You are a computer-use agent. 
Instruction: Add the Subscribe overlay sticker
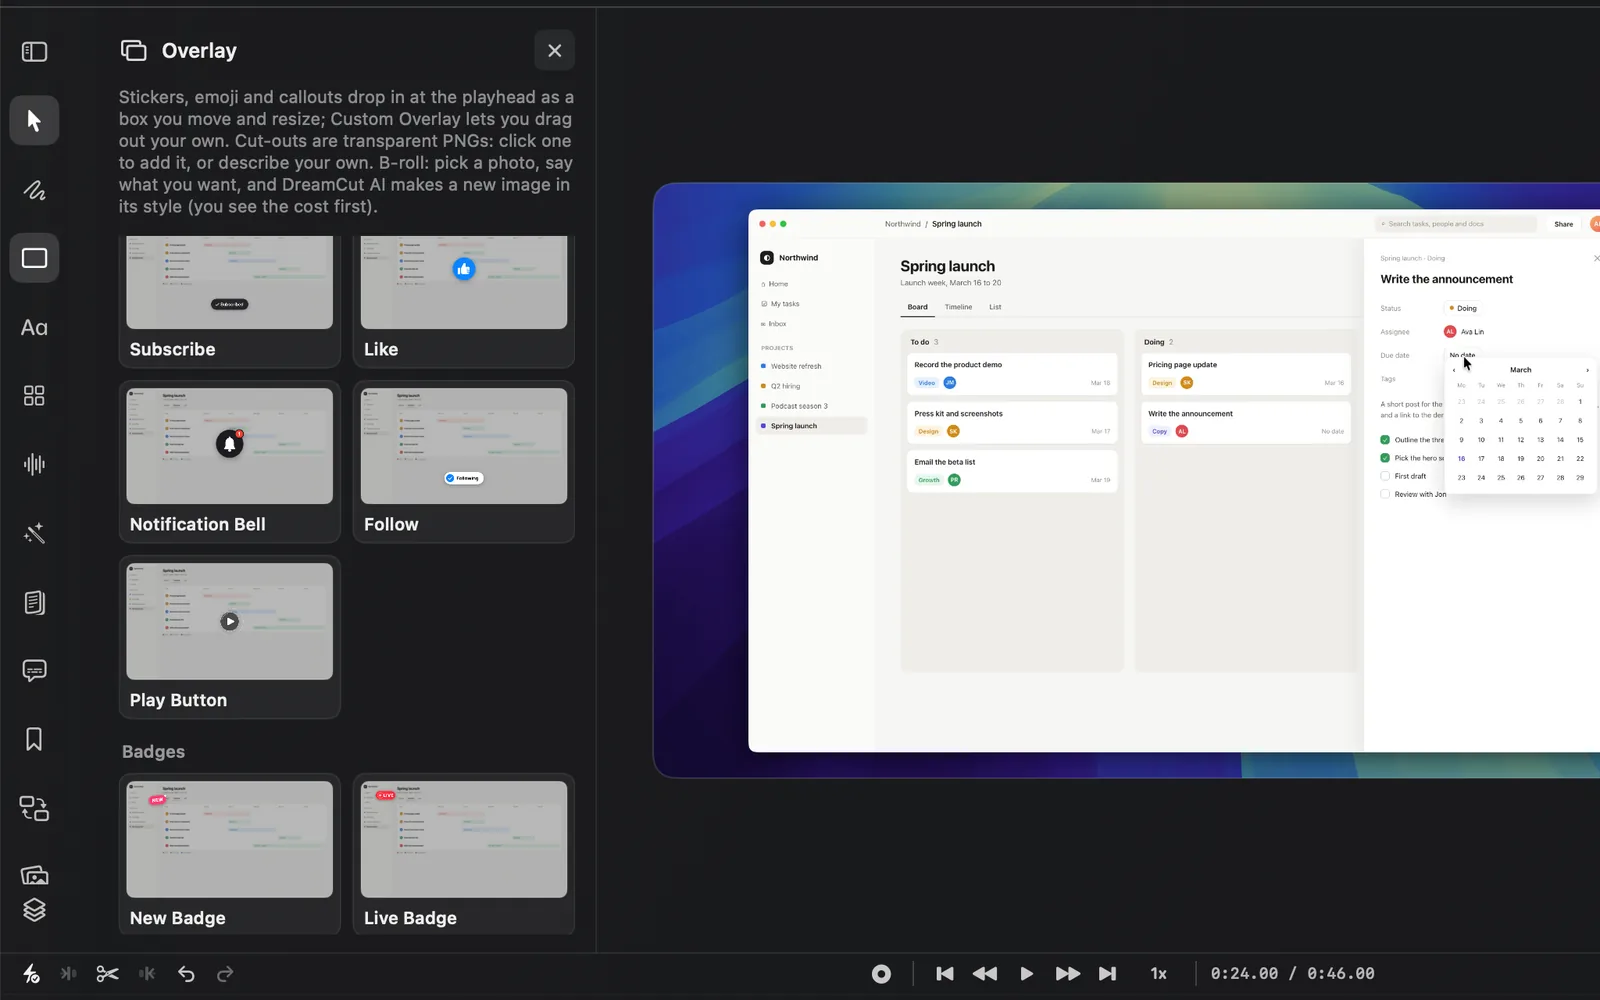click(x=229, y=301)
